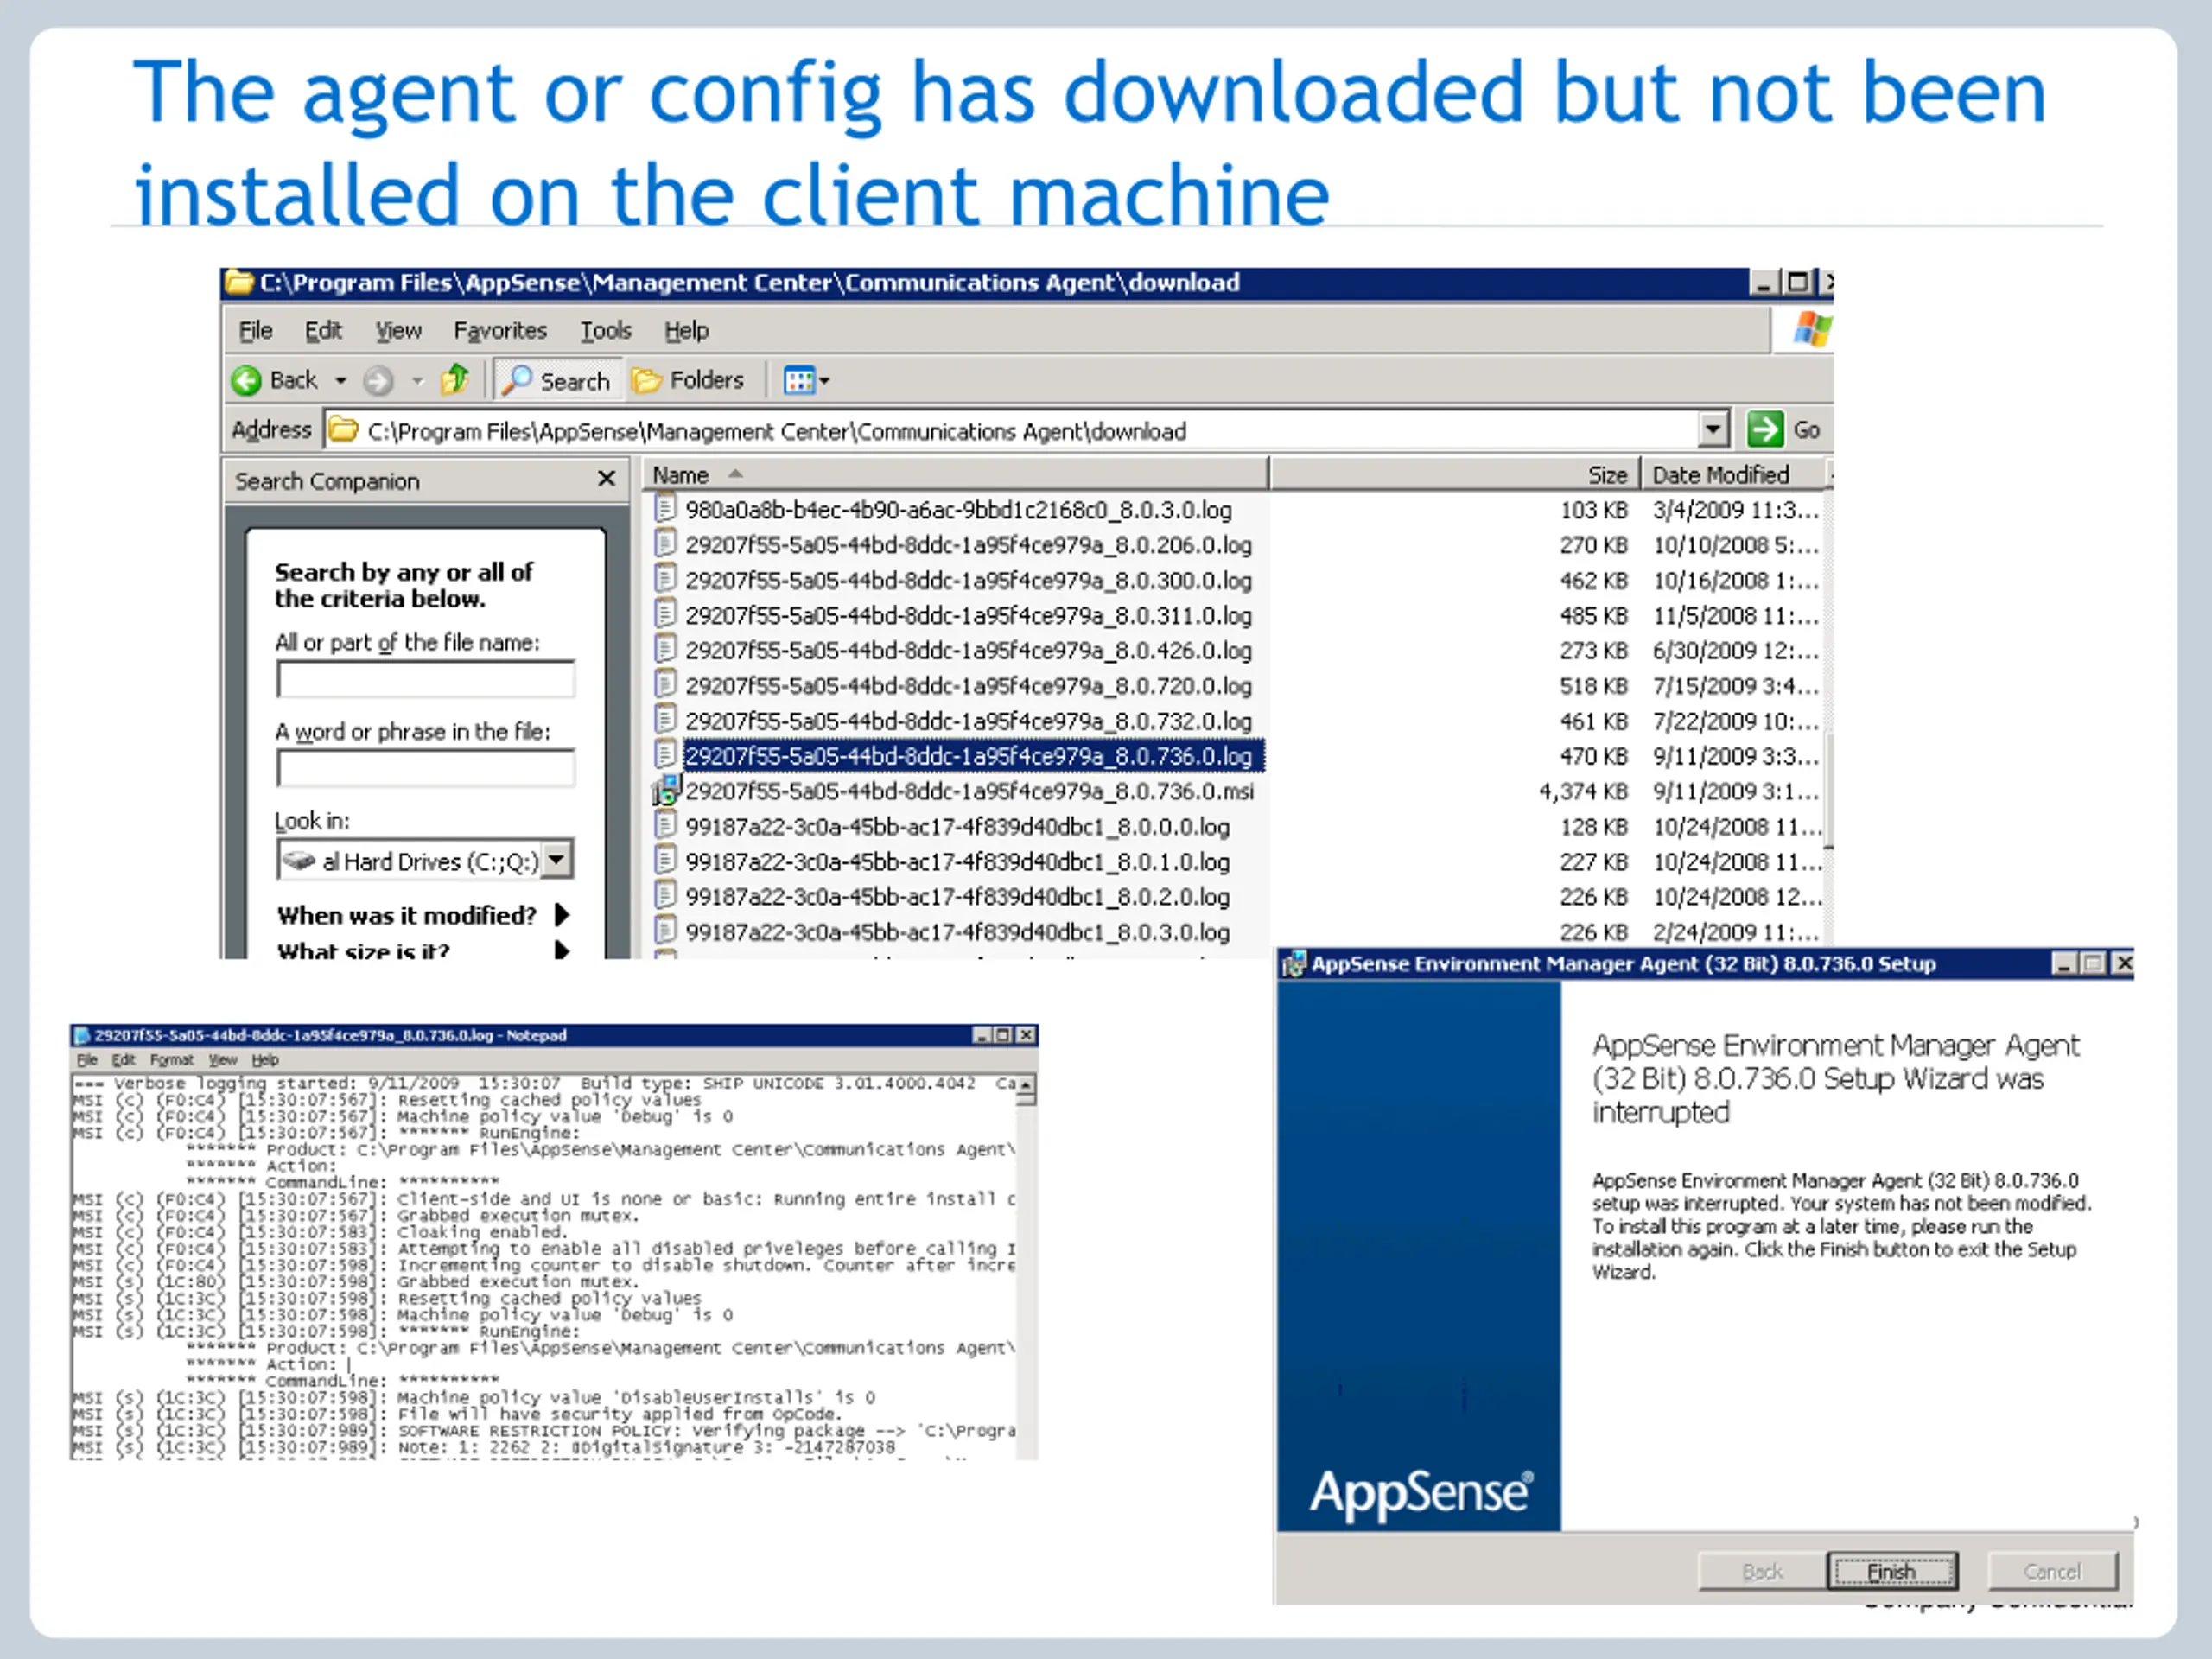
Task: Show the Folders pane in Explorer
Action: coord(688,381)
